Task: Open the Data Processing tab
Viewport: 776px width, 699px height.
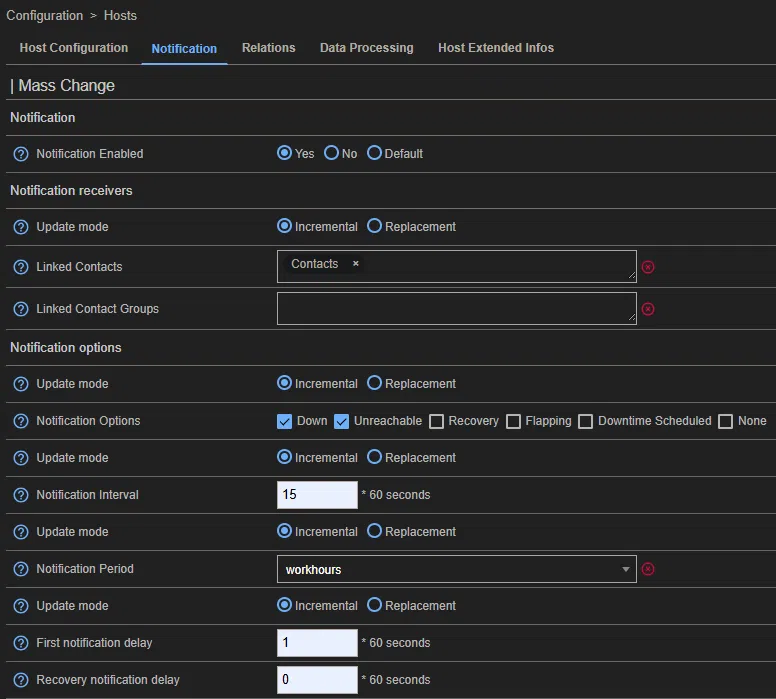Action: click(366, 48)
